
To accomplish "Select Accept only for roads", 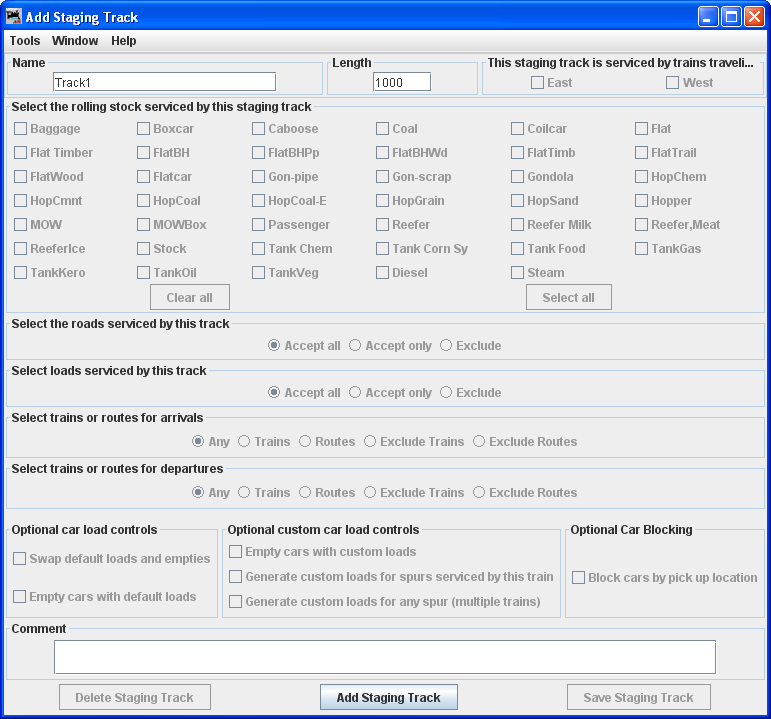I will (x=355, y=346).
